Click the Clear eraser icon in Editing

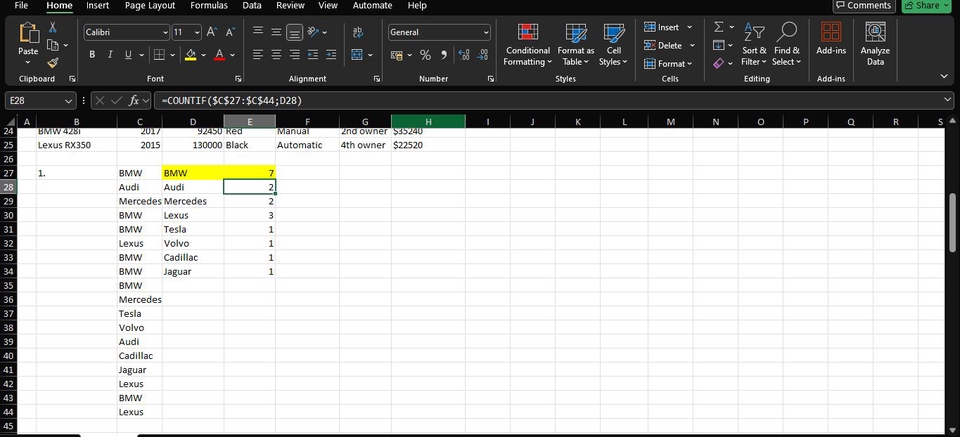[x=719, y=63]
